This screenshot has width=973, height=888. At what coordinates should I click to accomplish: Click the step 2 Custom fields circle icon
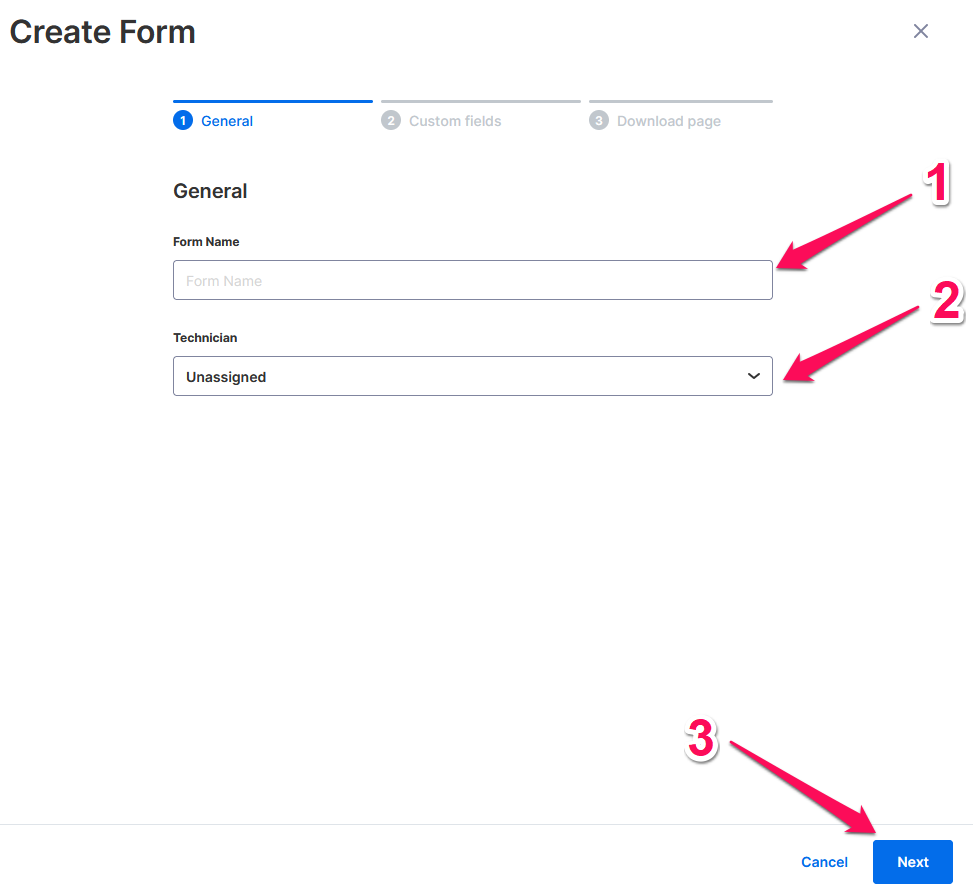pyautogui.click(x=391, y=120)
